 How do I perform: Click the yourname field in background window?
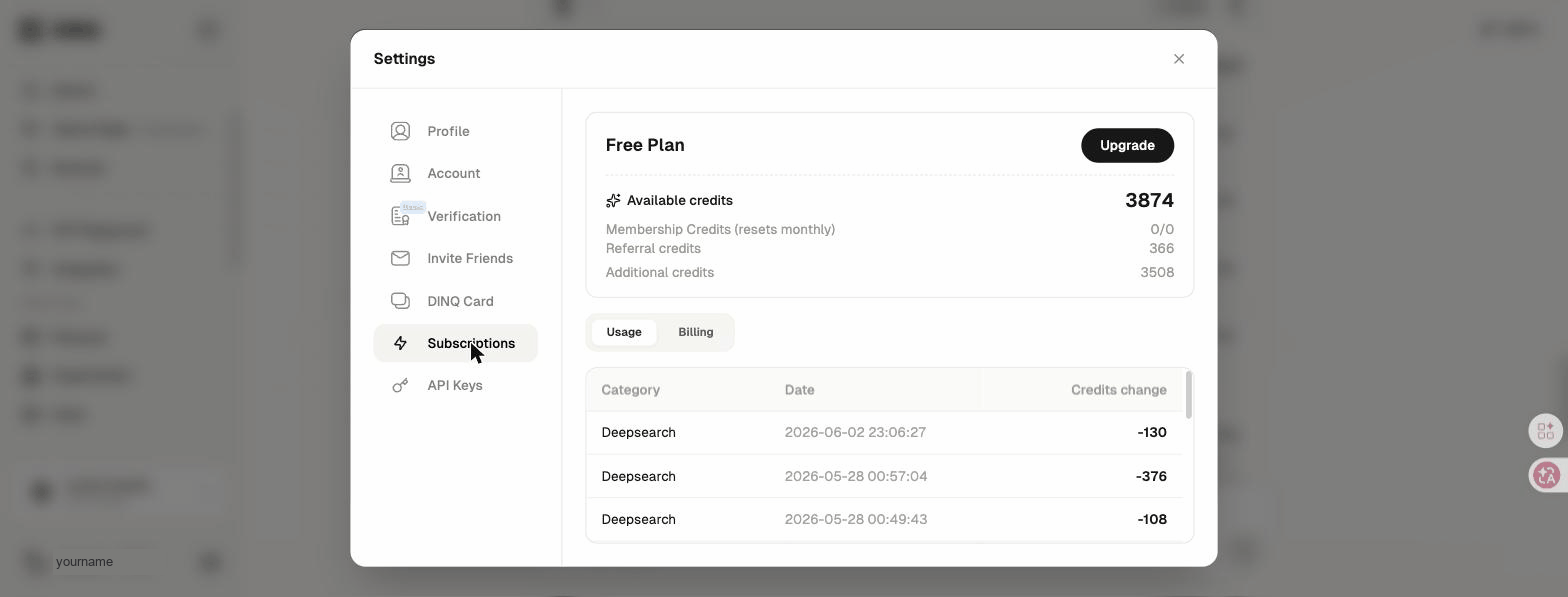click(x=105, y=562)
